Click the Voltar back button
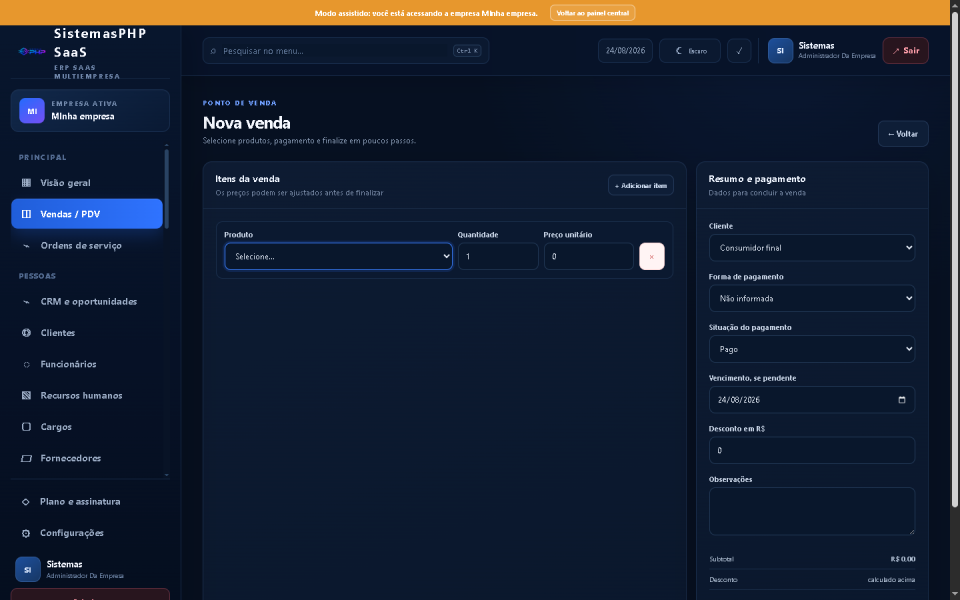The height and width of the screenshot is (600, 960). (903, 134)
